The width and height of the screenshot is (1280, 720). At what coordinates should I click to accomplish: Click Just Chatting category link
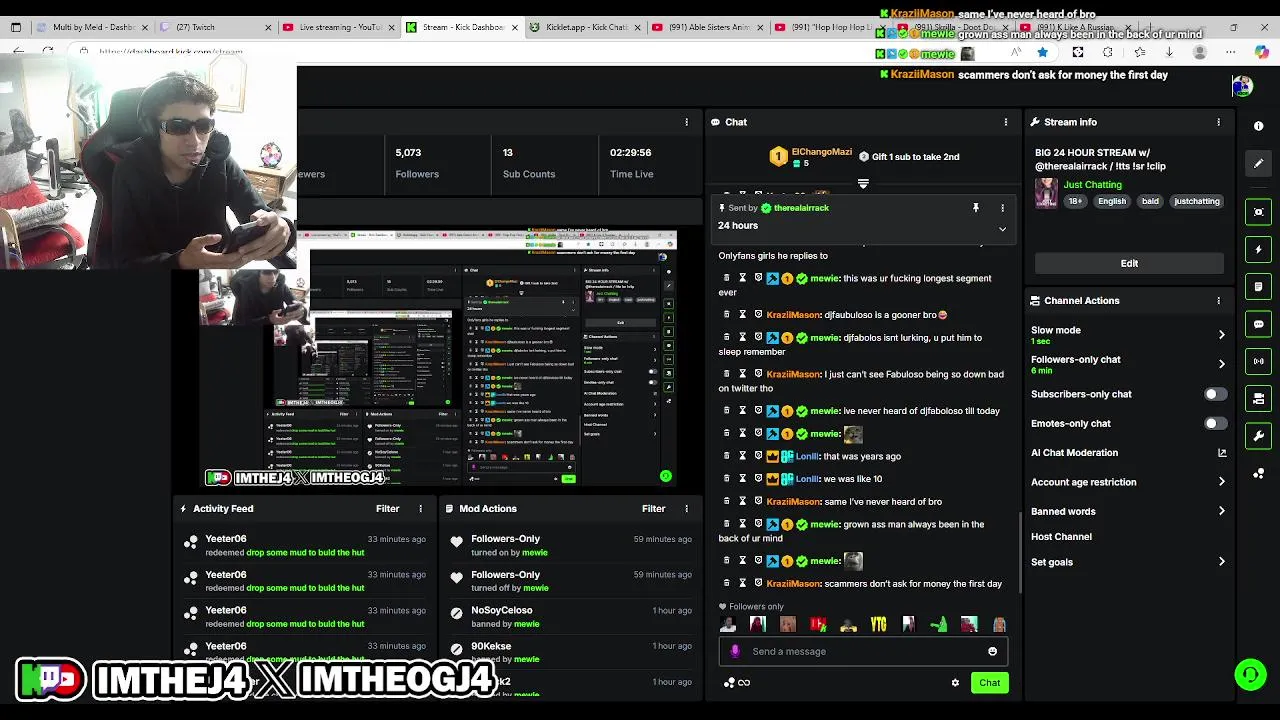click(1092, 185)
